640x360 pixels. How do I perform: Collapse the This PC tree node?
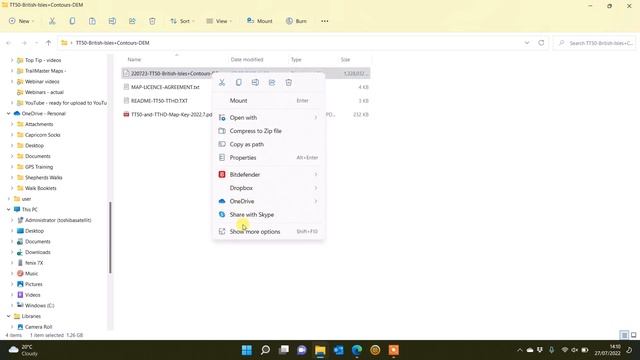(9, 209)
